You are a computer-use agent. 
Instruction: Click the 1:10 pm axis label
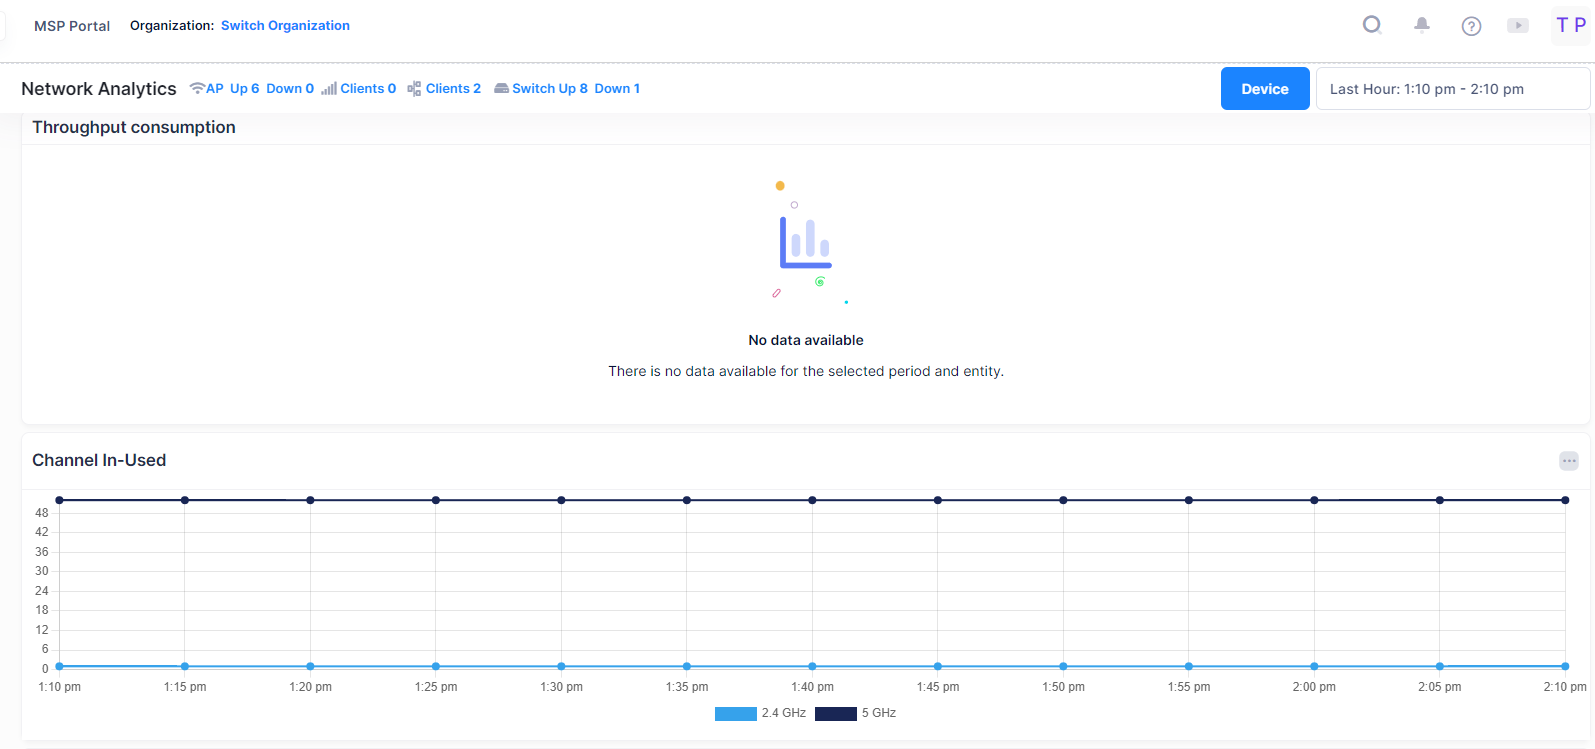coord(59,687)
